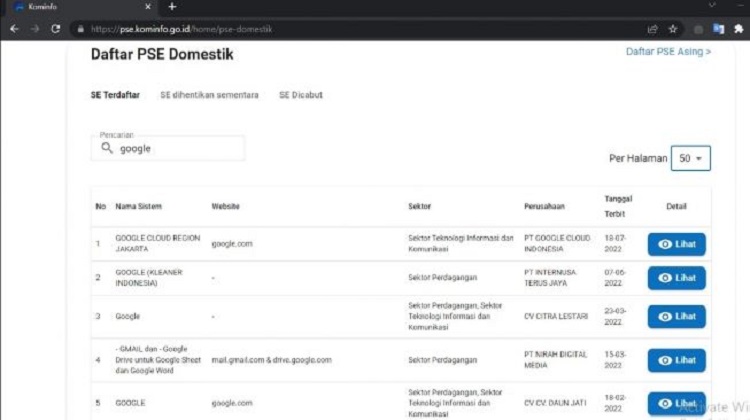Click the browser forward arrow

pyautogui.click(x=34, y=29)
